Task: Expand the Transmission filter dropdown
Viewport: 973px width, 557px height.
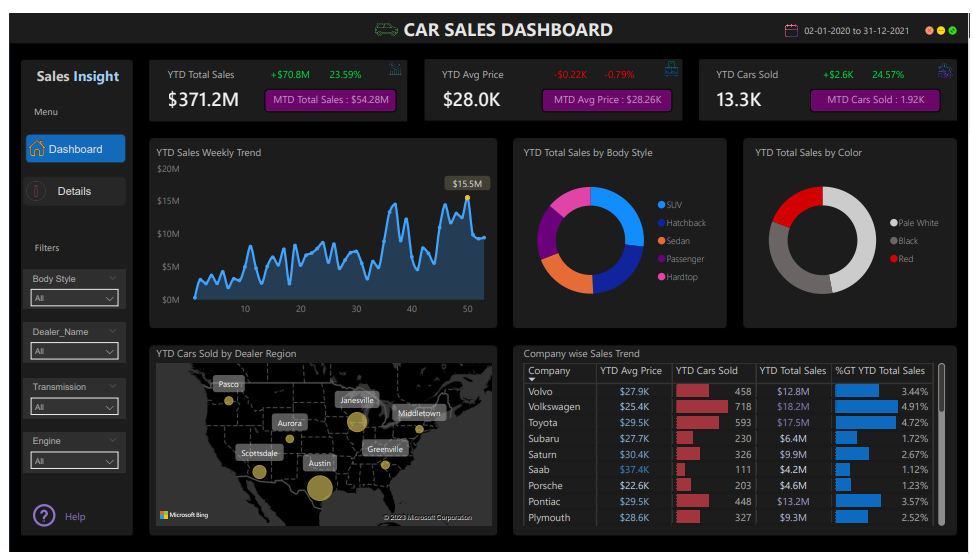Action: (75, 407)
